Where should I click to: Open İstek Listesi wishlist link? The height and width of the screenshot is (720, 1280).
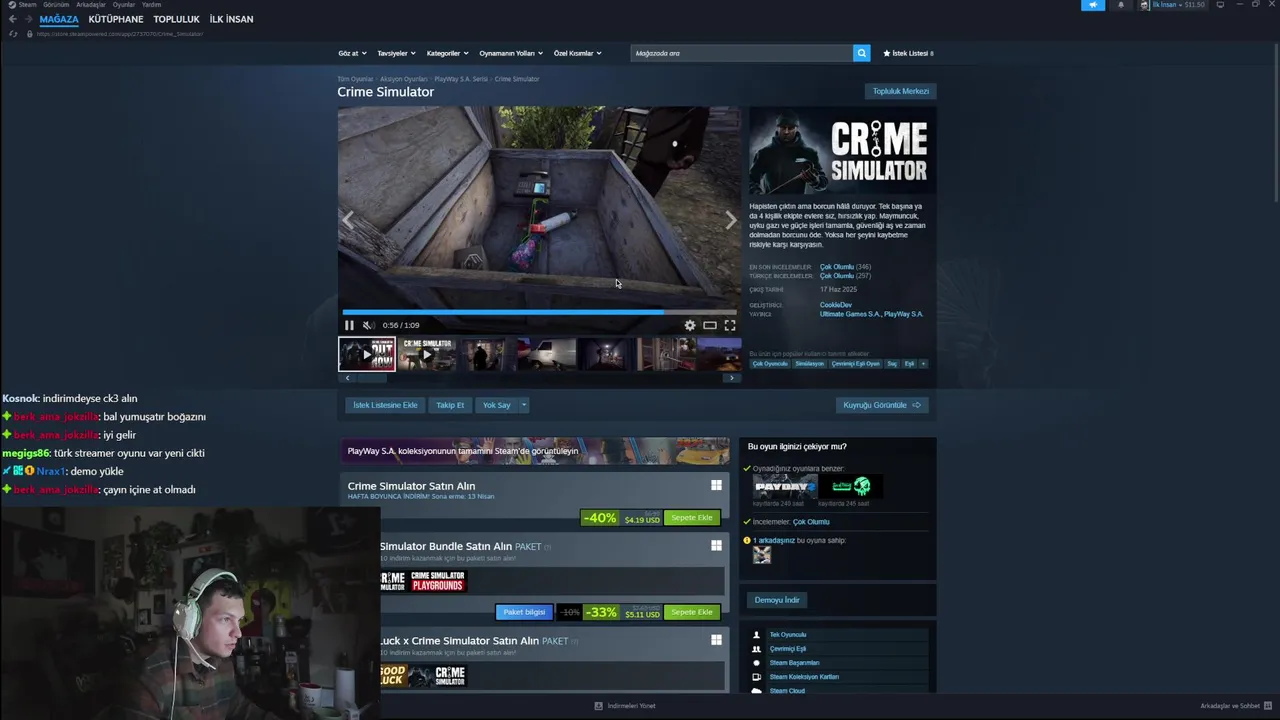coord(908,53)
